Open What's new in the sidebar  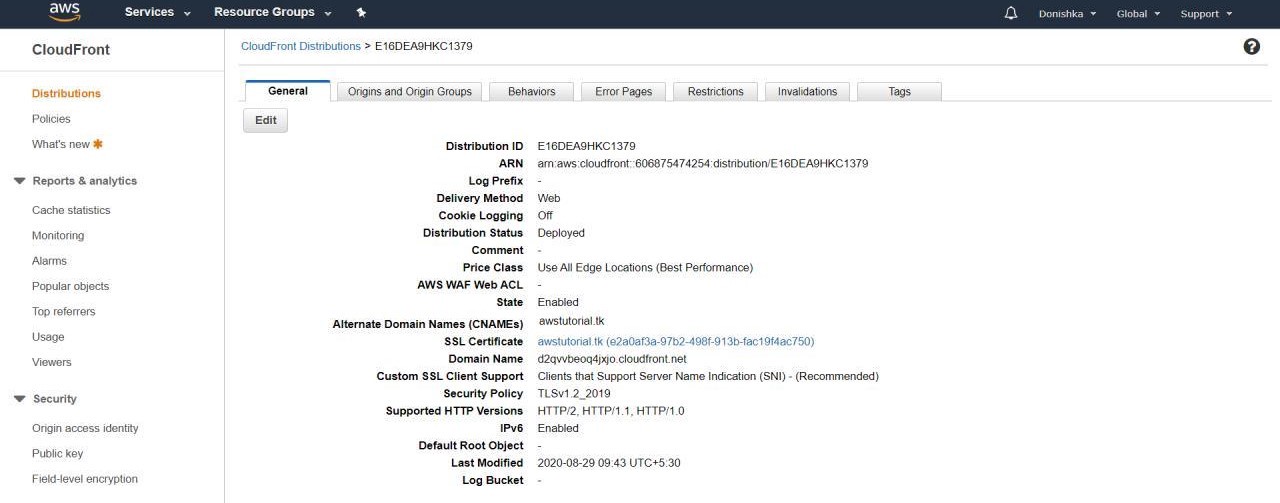click(x=61, y=144)
